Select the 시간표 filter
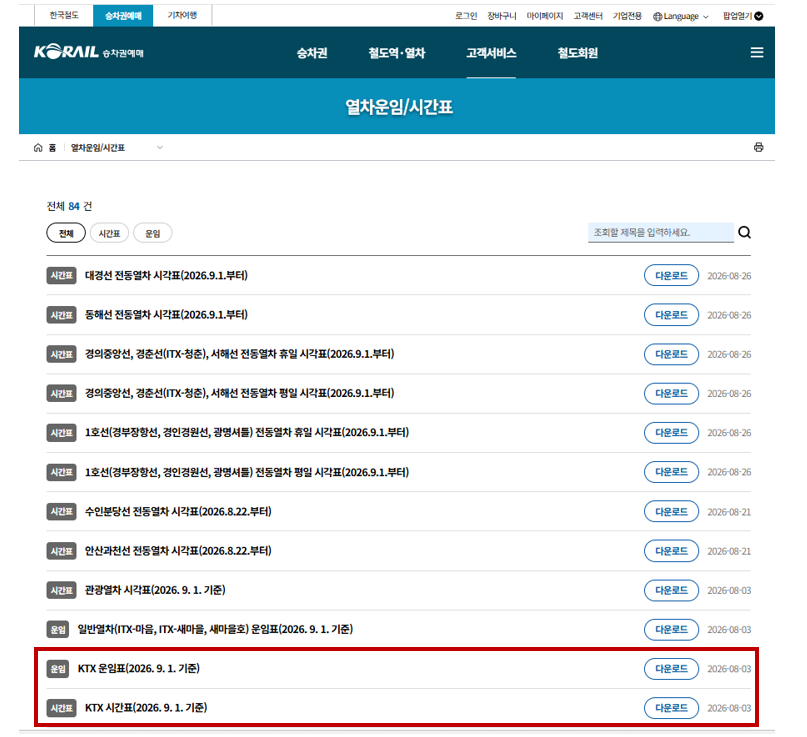 point(109,233)
